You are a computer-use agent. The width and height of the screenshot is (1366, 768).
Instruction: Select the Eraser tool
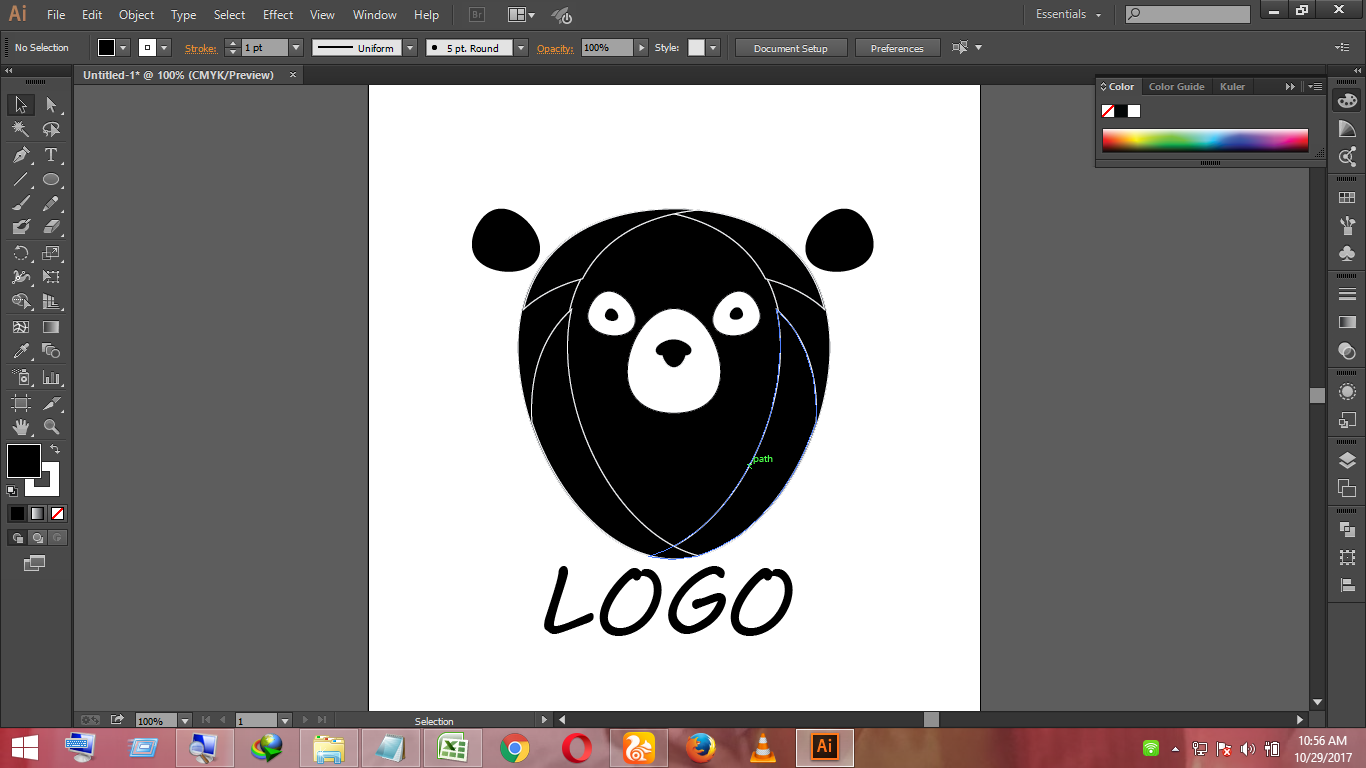pyautogui.click(x=52, y=228)
